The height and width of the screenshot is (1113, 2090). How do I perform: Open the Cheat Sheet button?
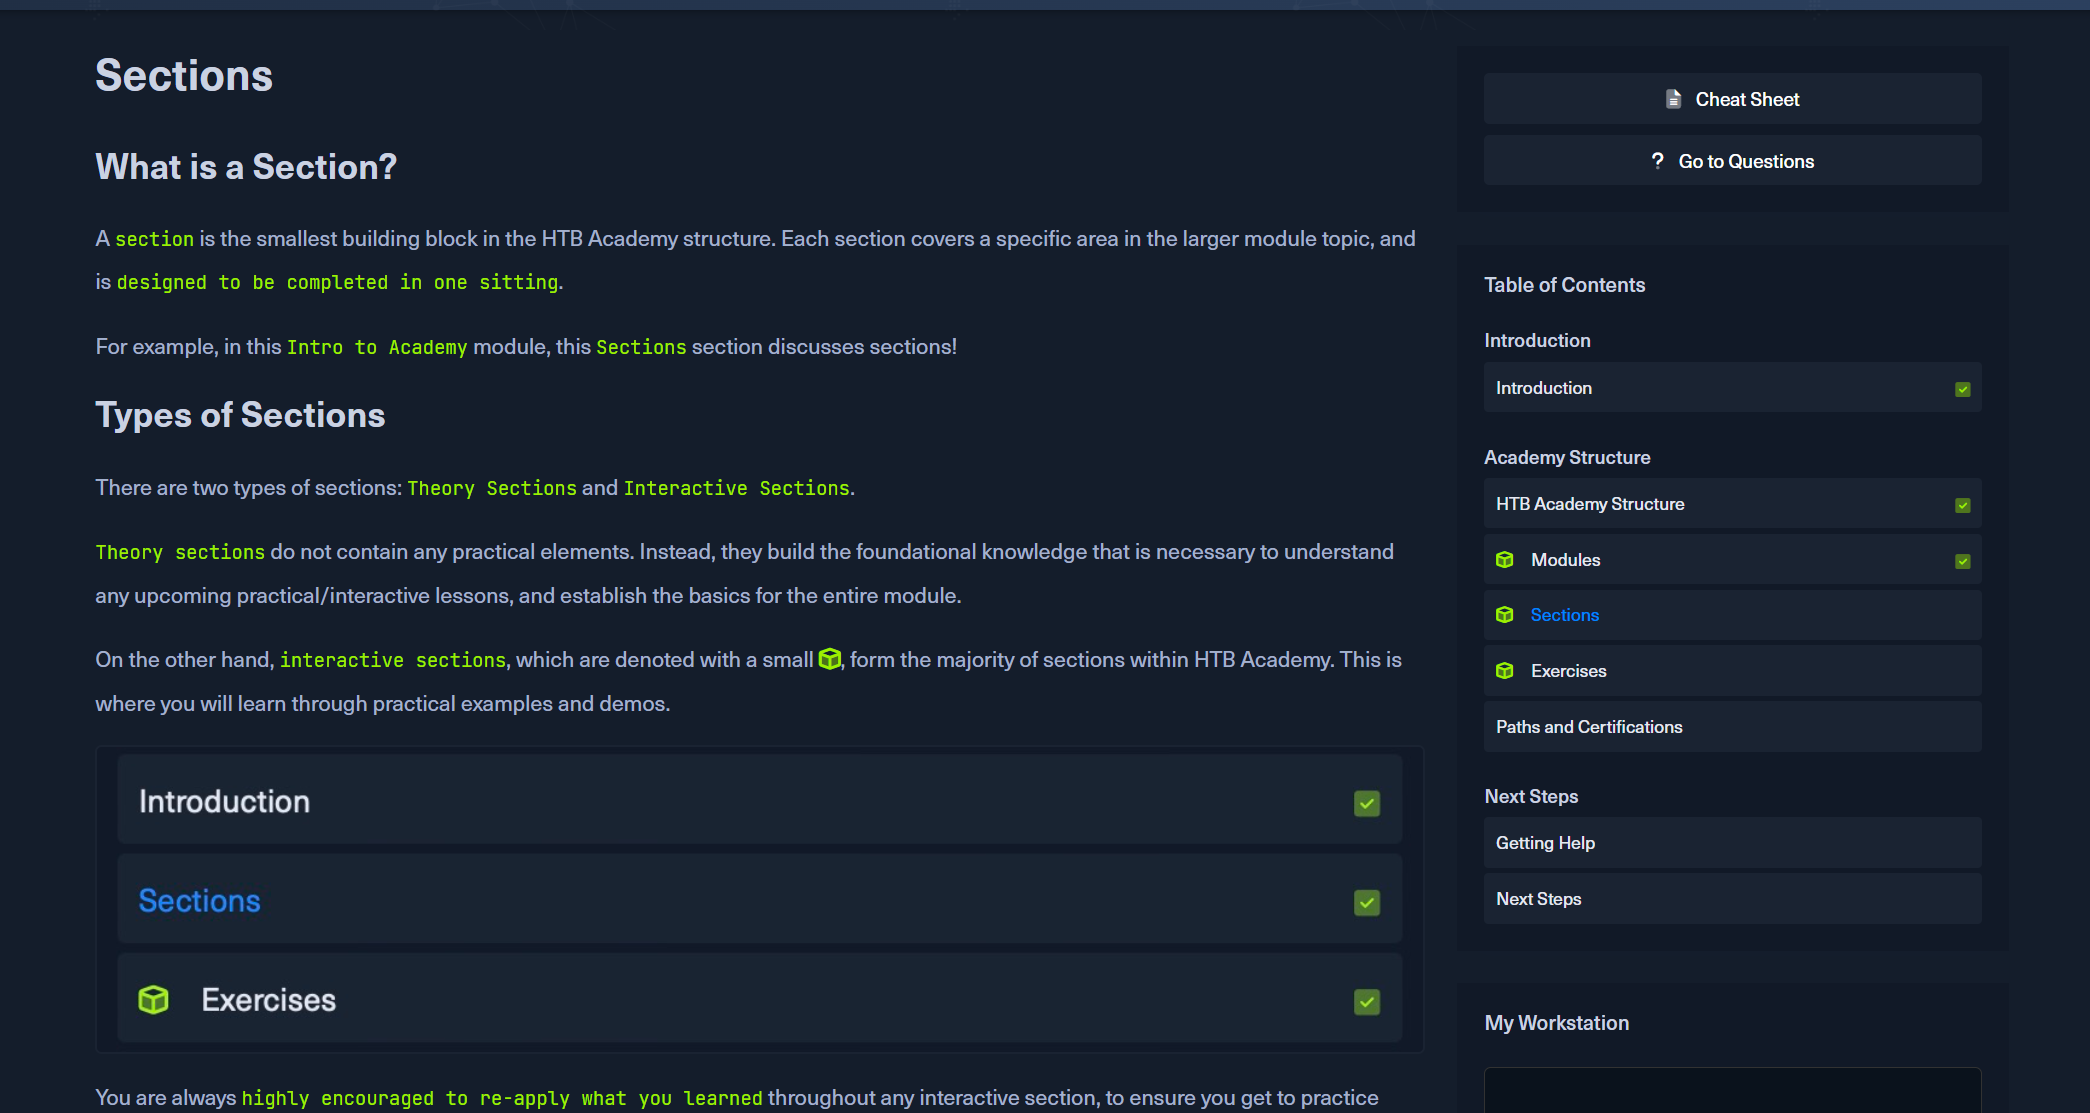[x=1746, y=99]
